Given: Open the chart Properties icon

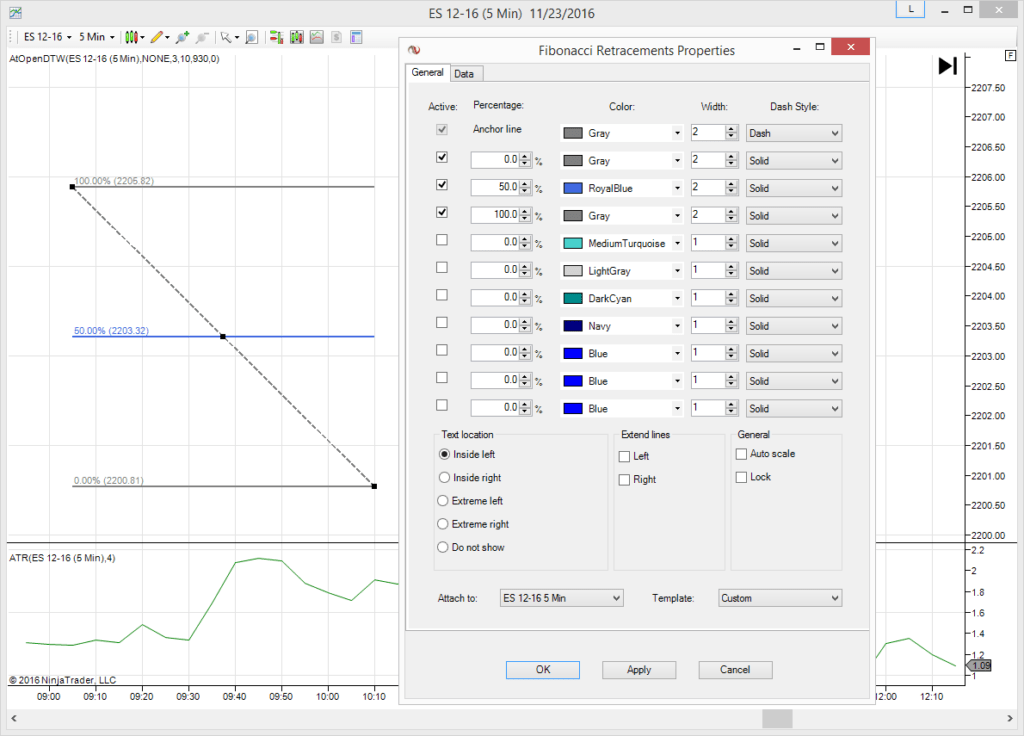Looking at the screenshot, I should (x=356, y=37).
